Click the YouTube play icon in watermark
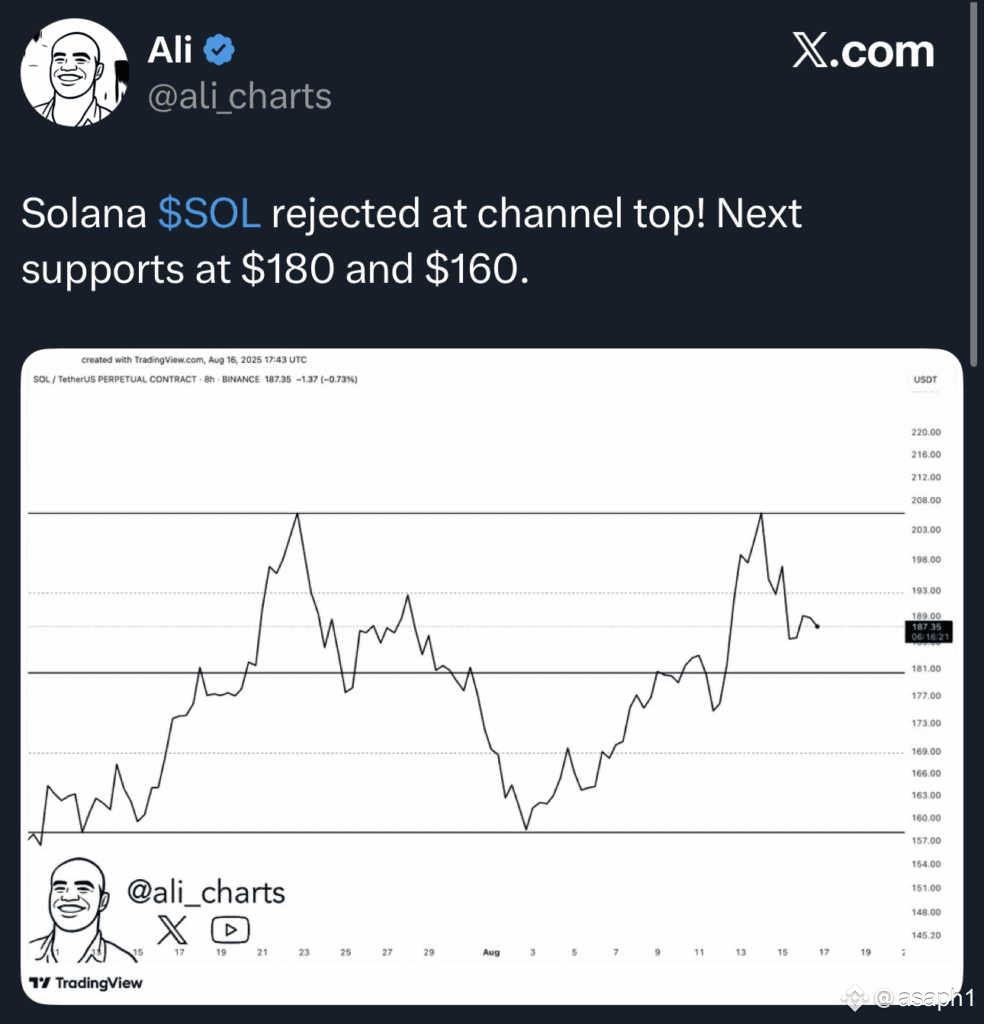Screen dimensions: 984x1024 [230, 929]
